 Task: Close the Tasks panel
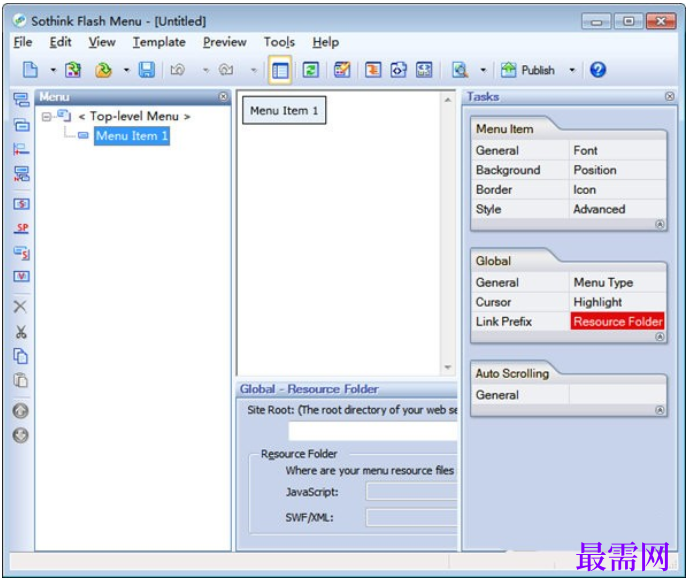tap(670, 97)
